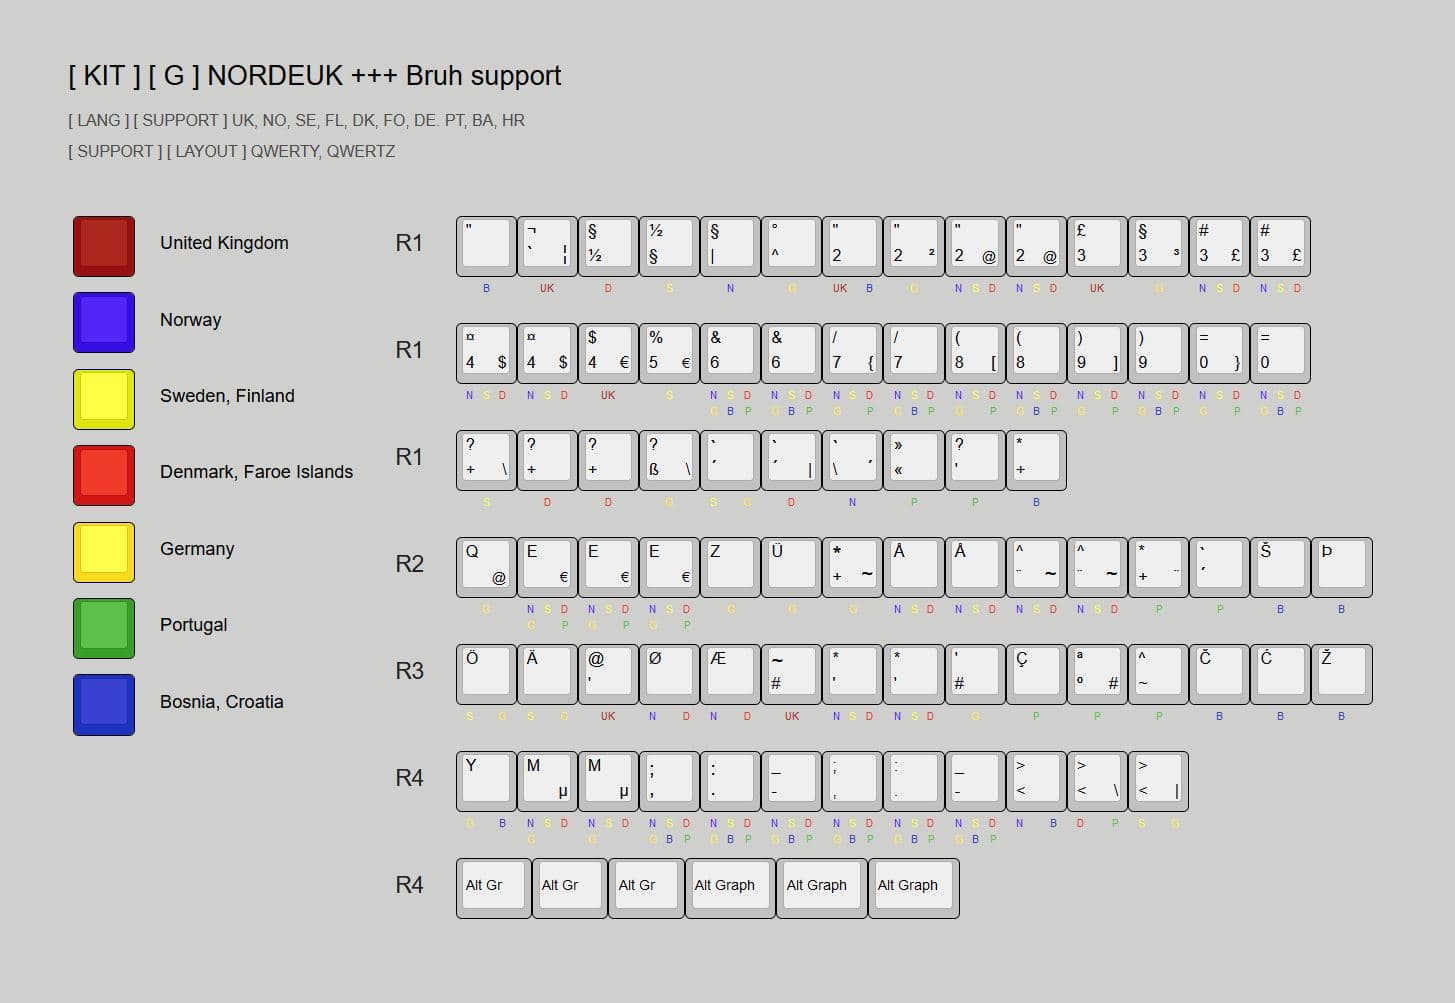Select the Ü keycap
The height and width of the screenshot is (1003, 1455).
[790, 565]
